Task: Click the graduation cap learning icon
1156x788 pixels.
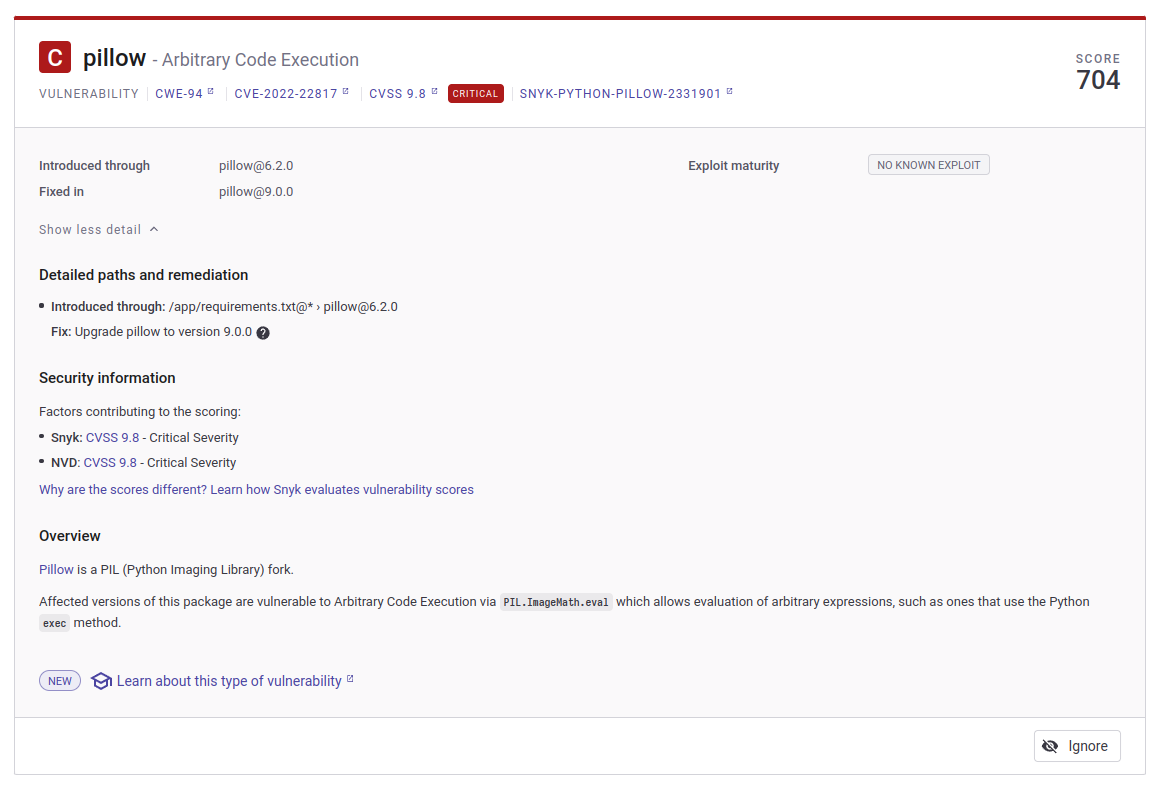Action: tap(101, 680)
